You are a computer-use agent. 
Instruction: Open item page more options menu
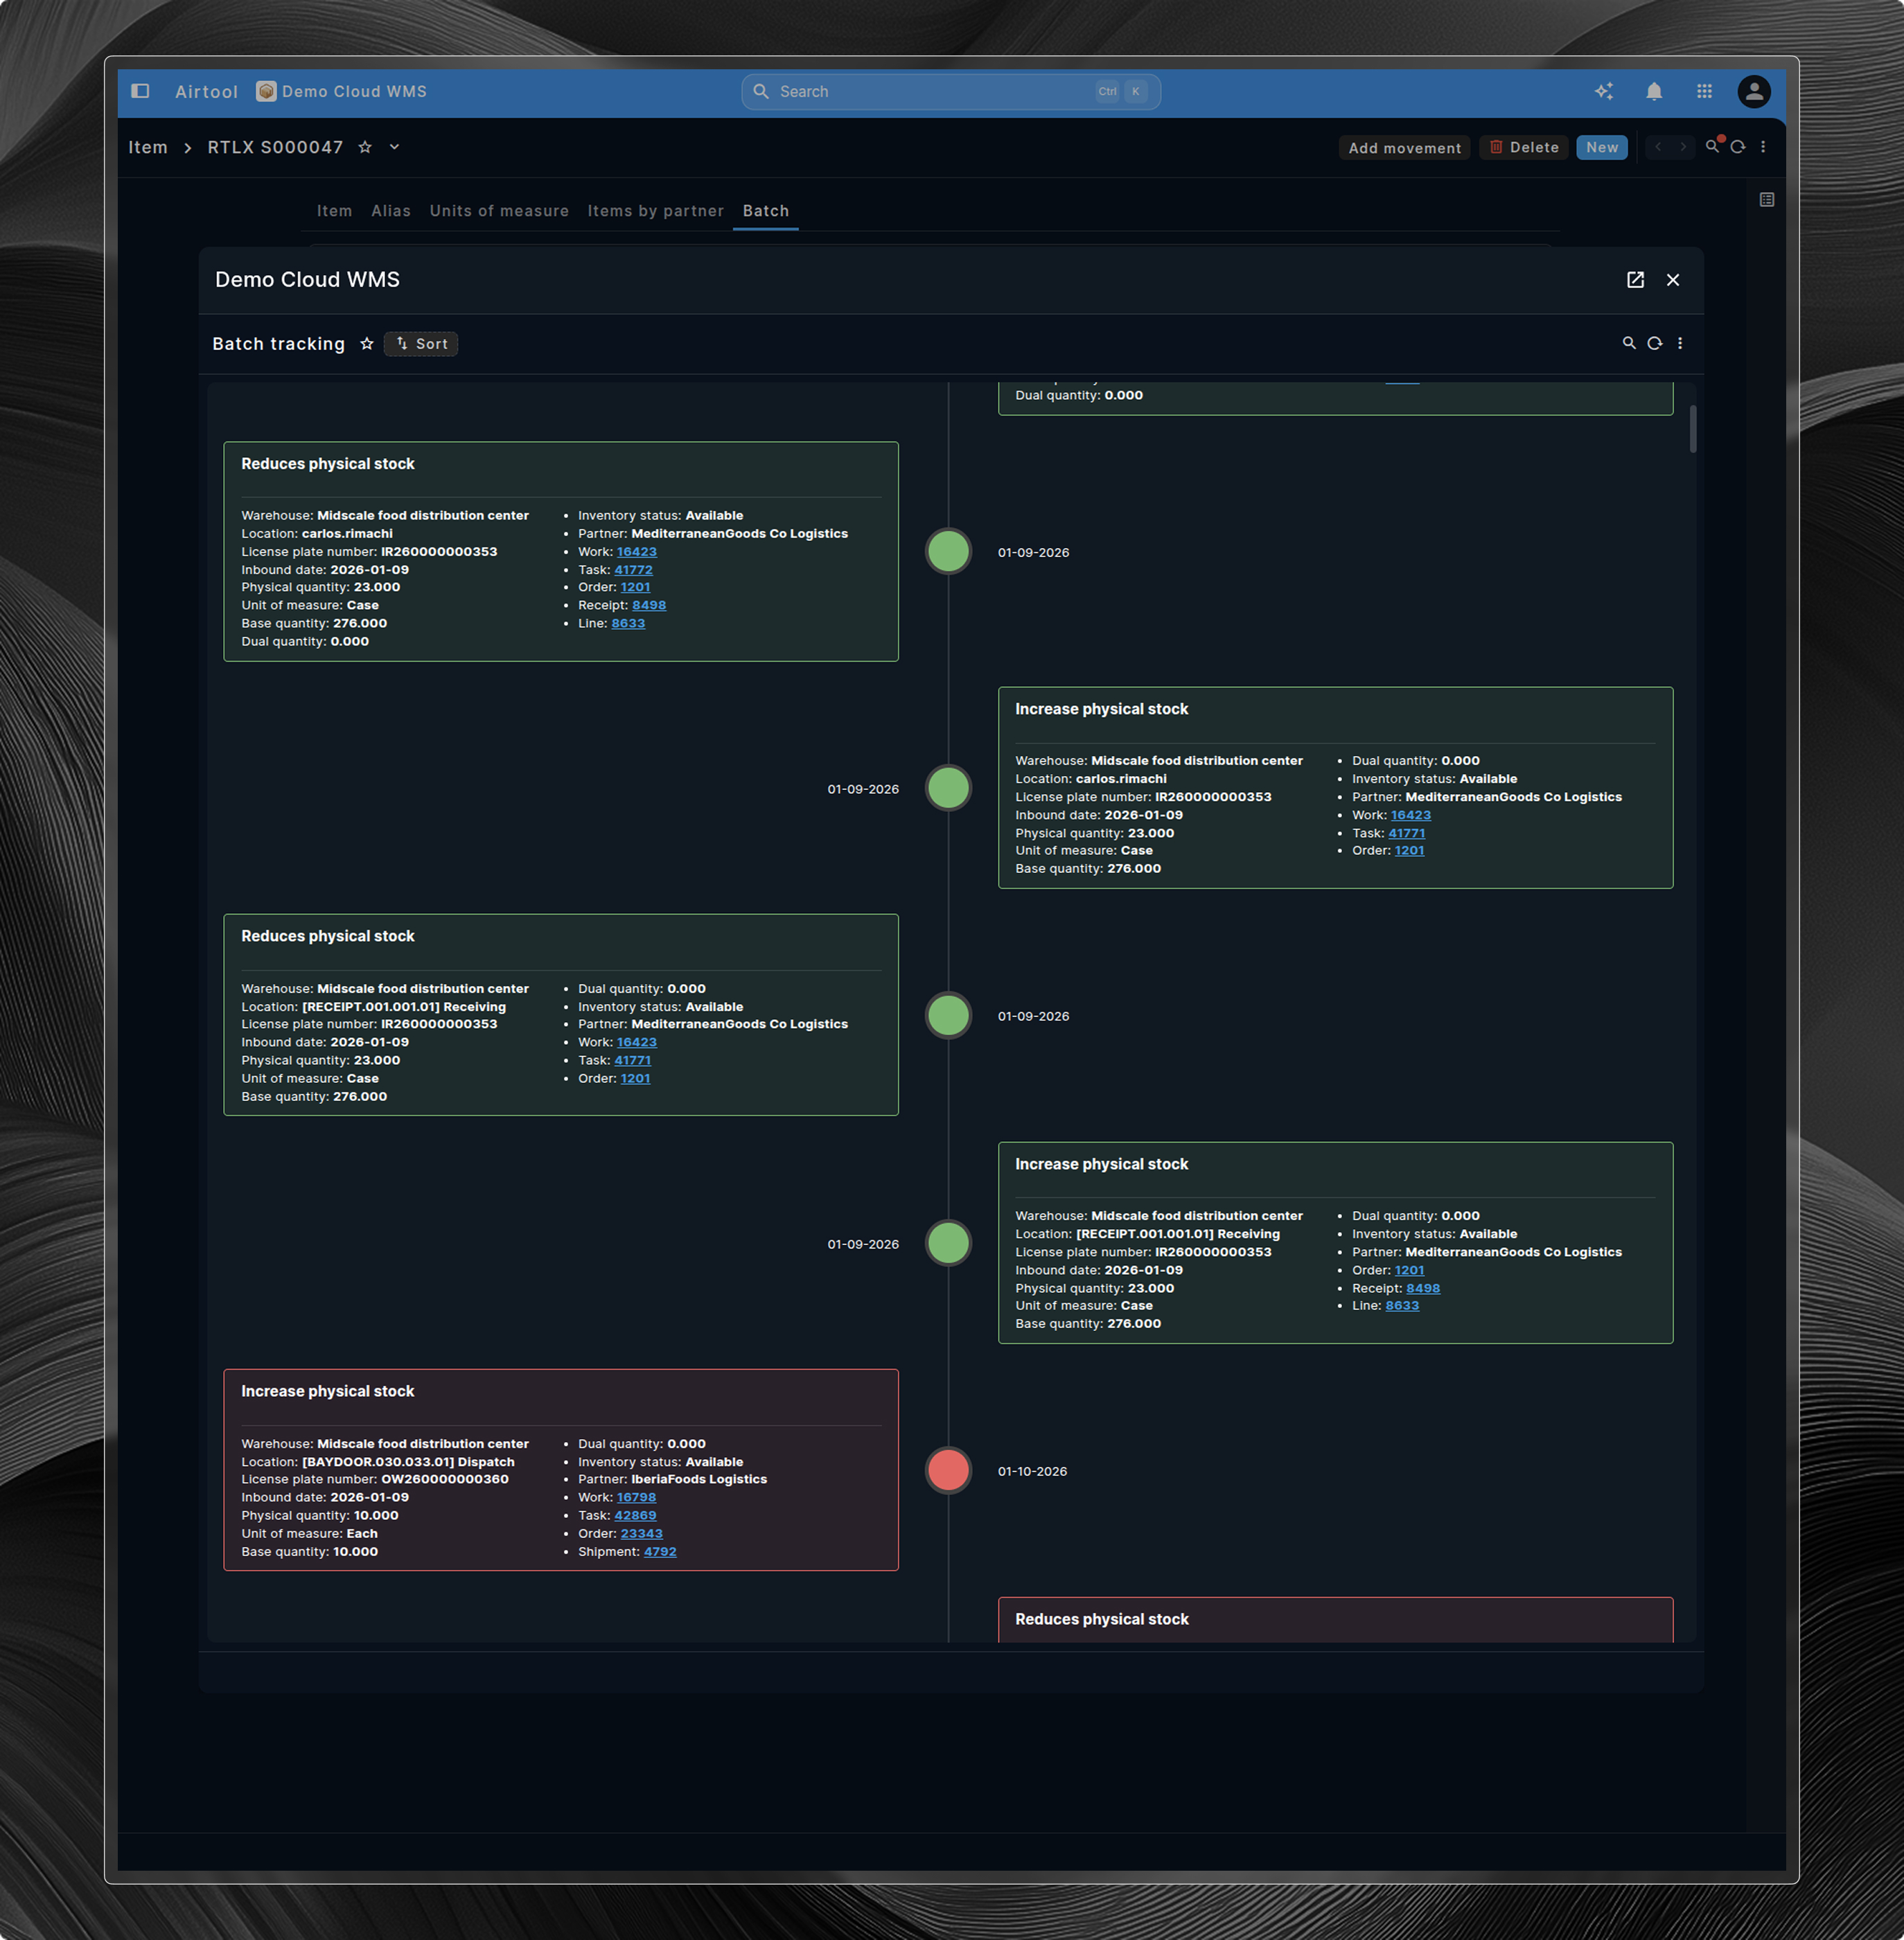pyautogui.click(x=1763, y=147)
